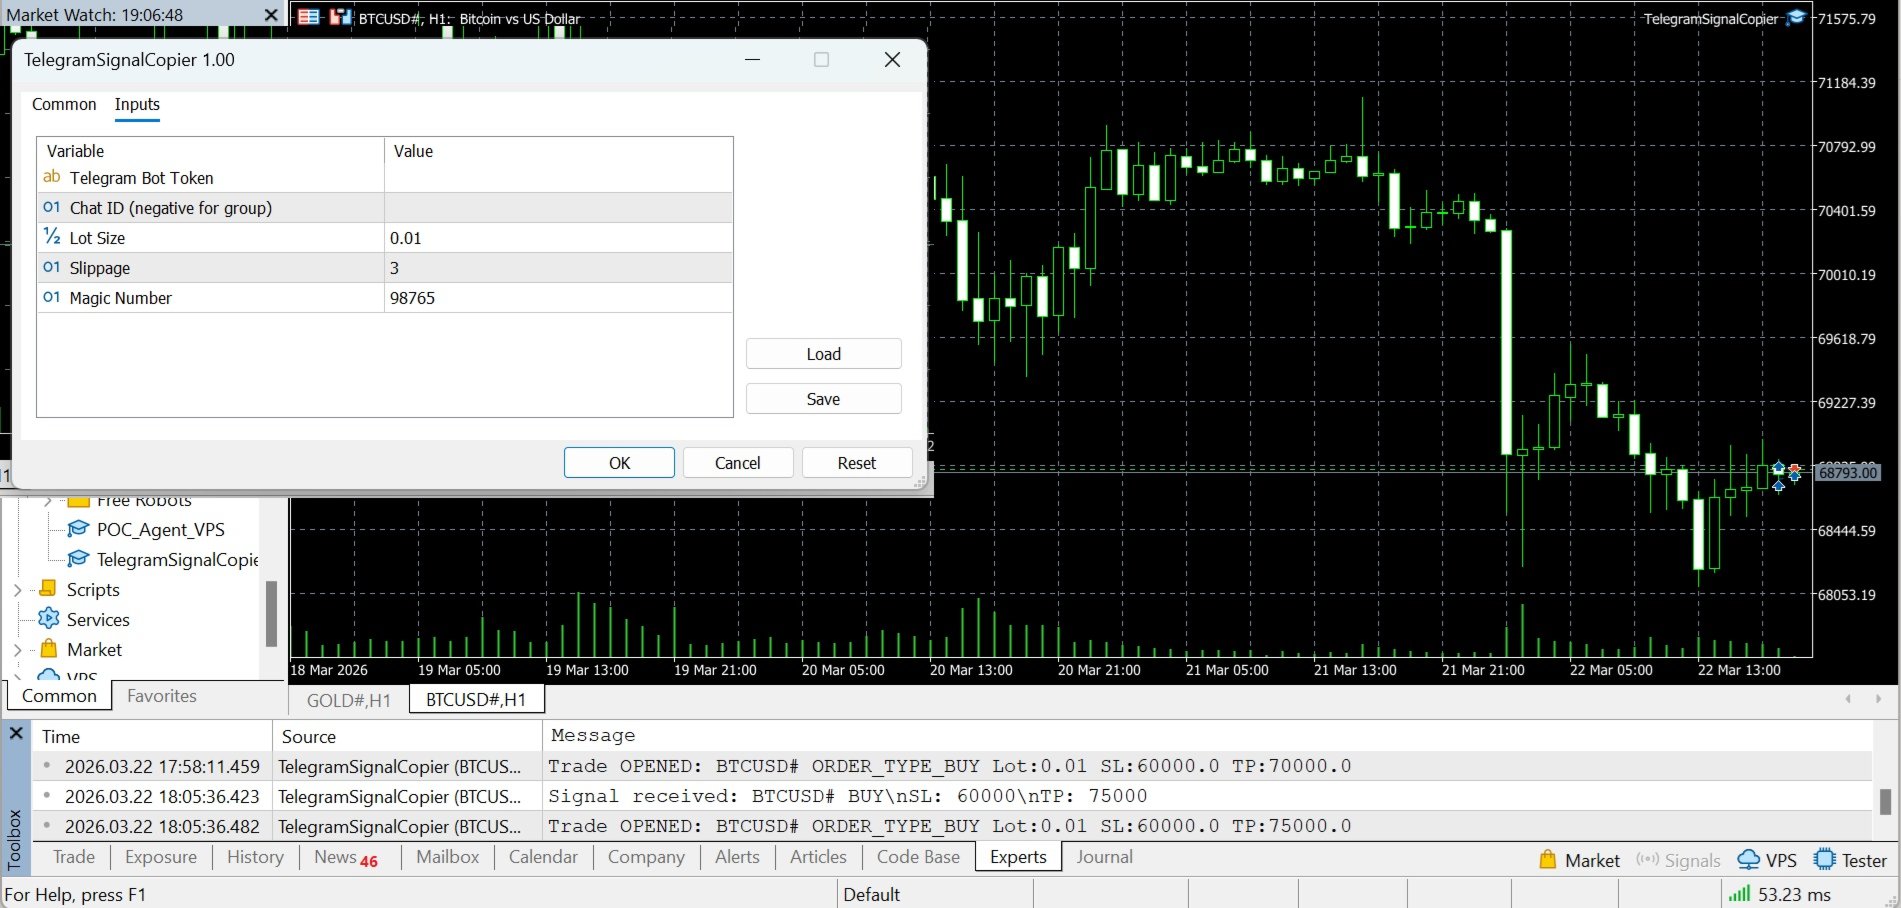Switch to the GOLD#,H1 chart tab
The image size is (1901, 908).
tap(349, 700)
